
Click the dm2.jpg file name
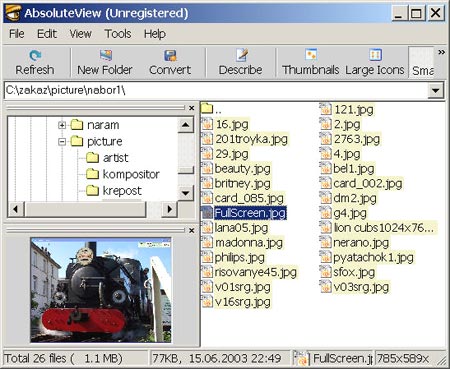(x=355, y=198)
